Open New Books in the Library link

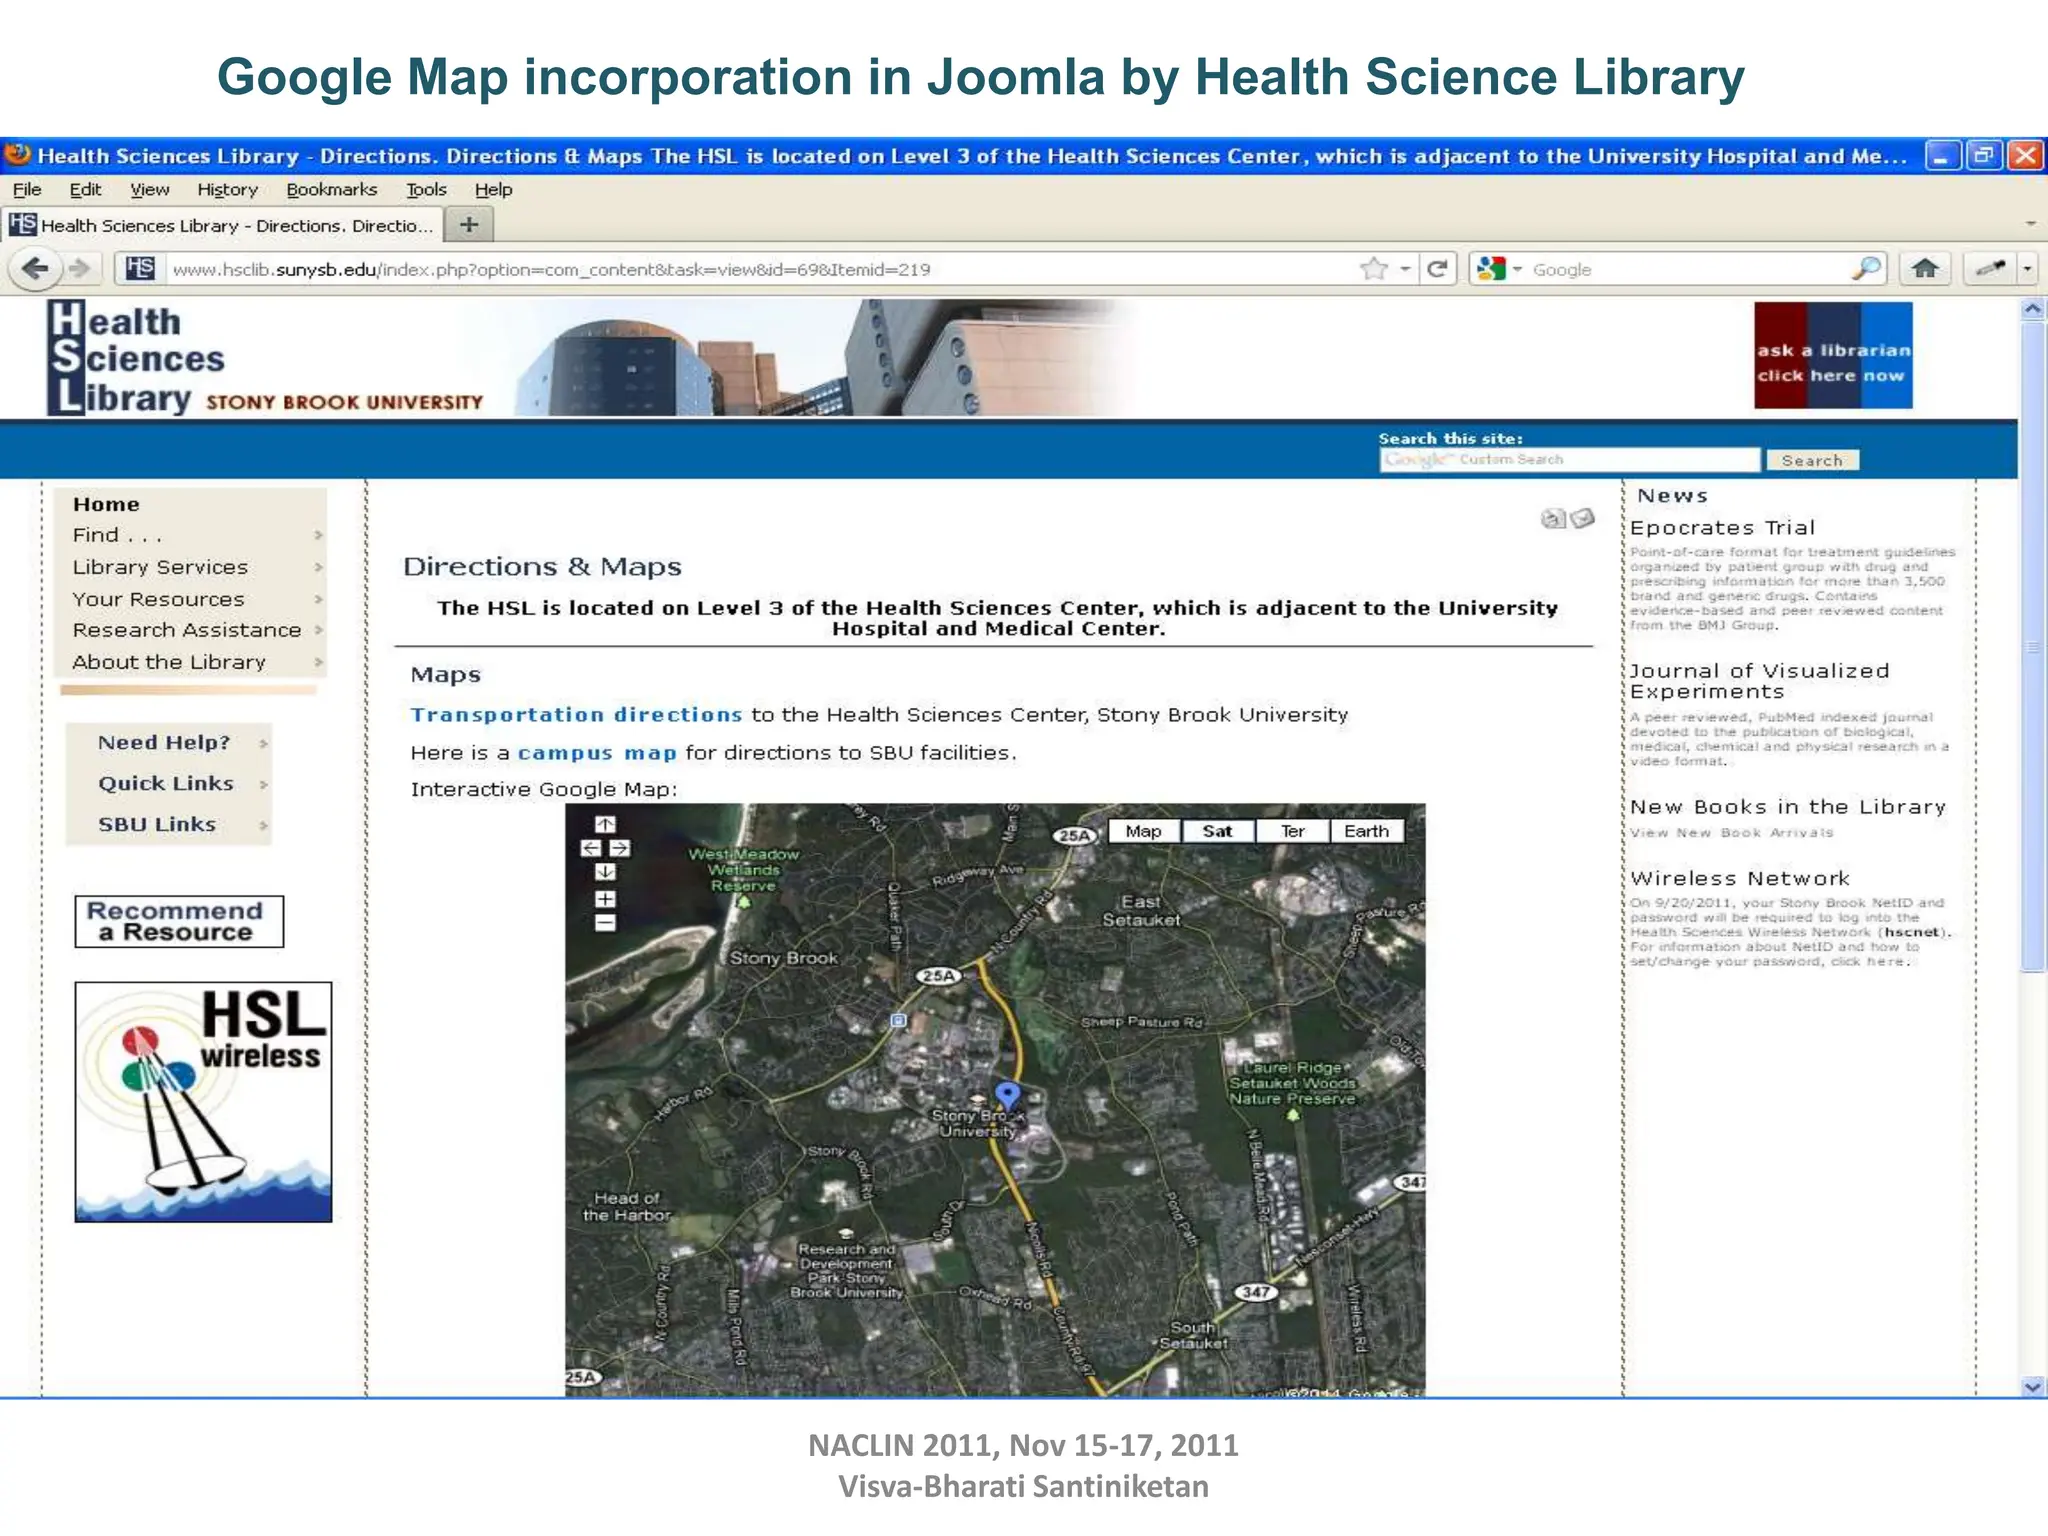[1788, 806]
